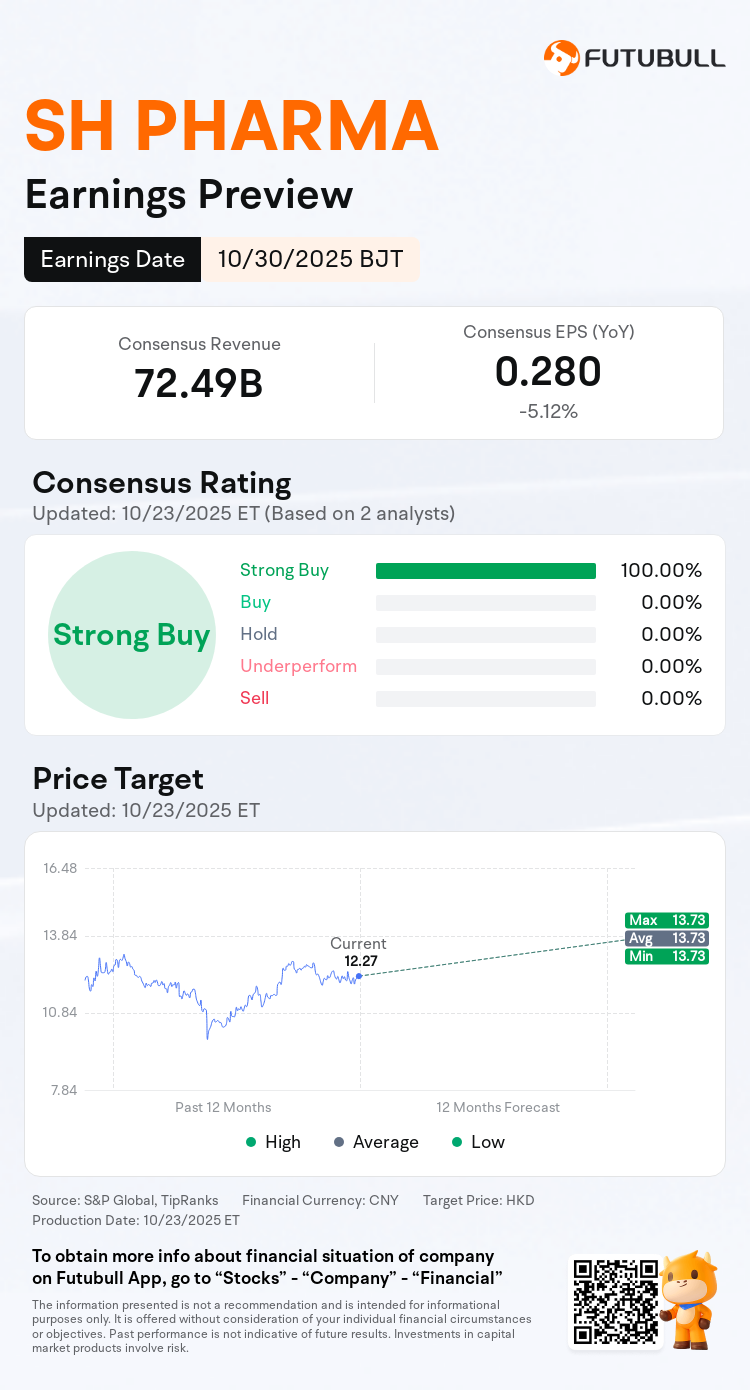Select the Max 13.73 price label
Viewport: 750px width, 1390px height.
tap(666, 920)
